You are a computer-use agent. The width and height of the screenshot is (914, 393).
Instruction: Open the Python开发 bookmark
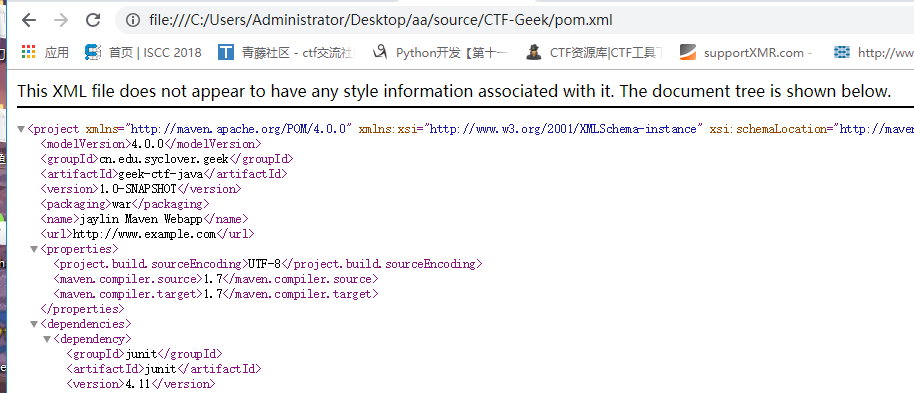point(452,52)
